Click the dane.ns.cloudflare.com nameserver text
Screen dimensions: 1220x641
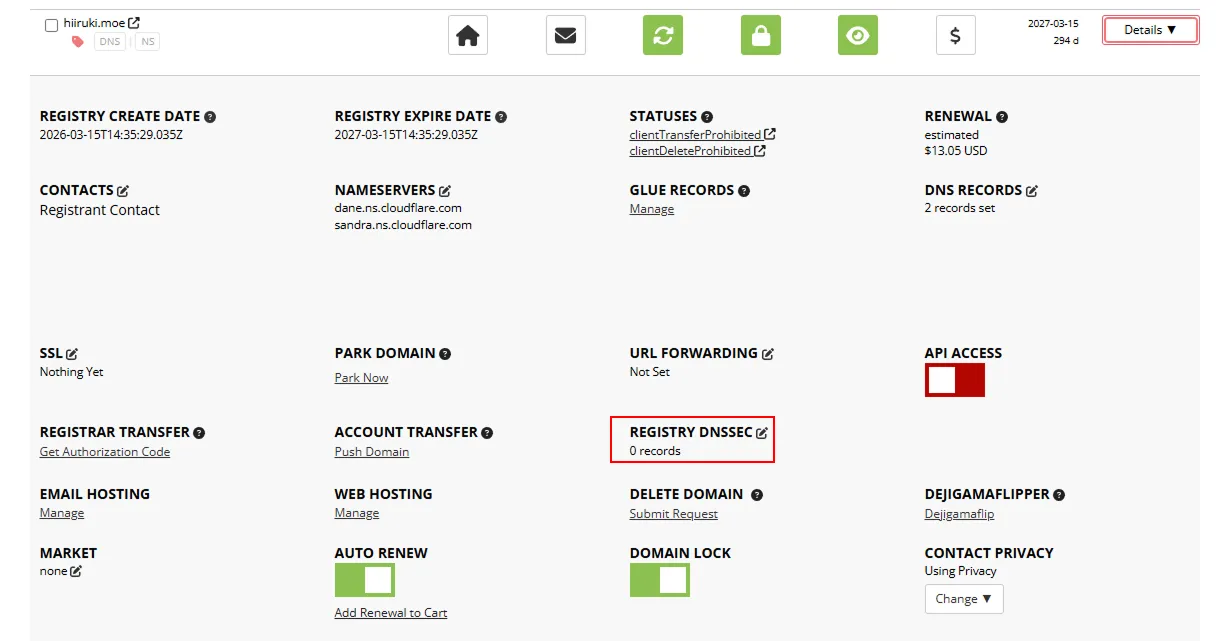(x=398, y=208)
